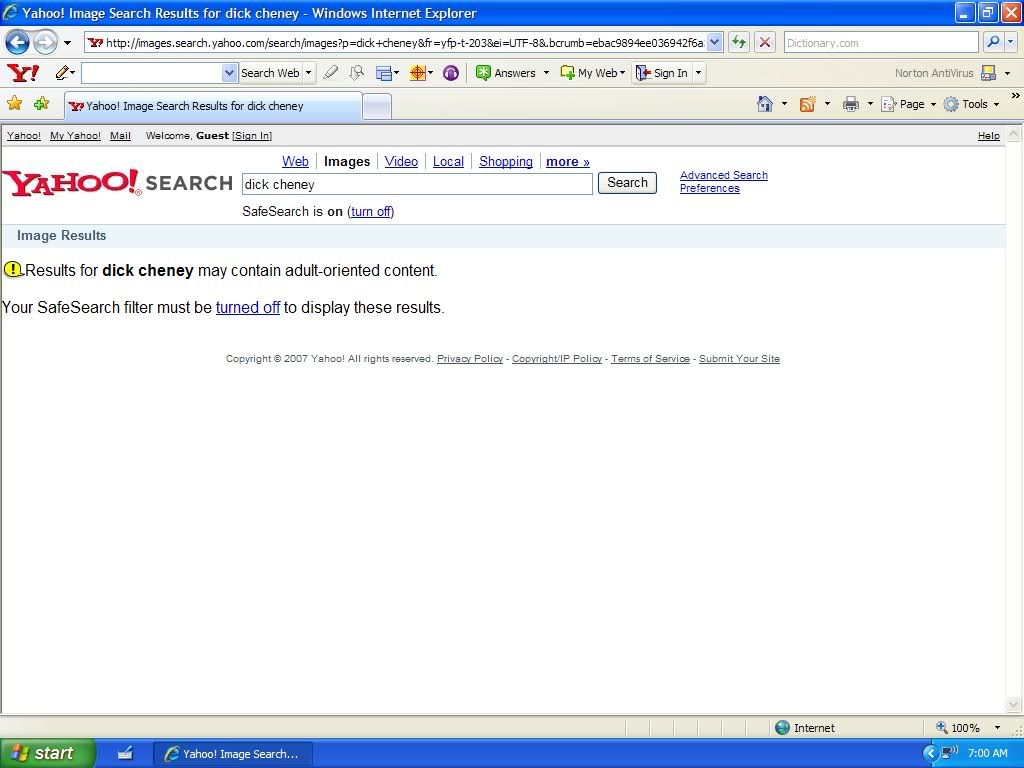Open the Page menu in command bar
Screen dimensions: 1024x768
point(908,104)
